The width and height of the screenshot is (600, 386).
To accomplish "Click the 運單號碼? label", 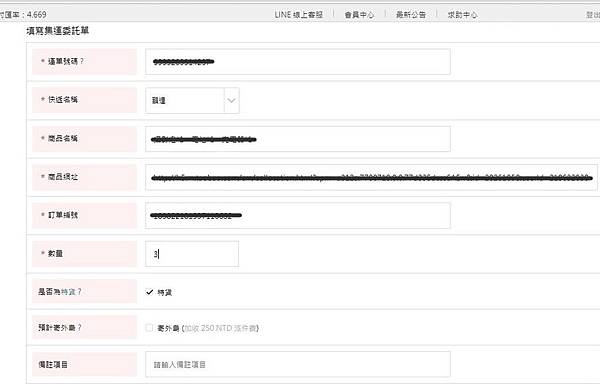I will pyautogui.click(x=66, y=61).
